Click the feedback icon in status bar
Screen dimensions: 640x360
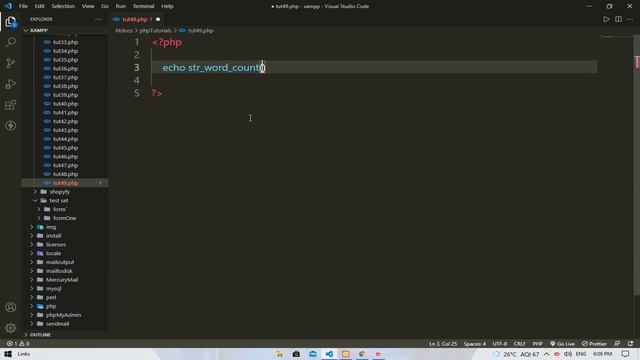617,344
